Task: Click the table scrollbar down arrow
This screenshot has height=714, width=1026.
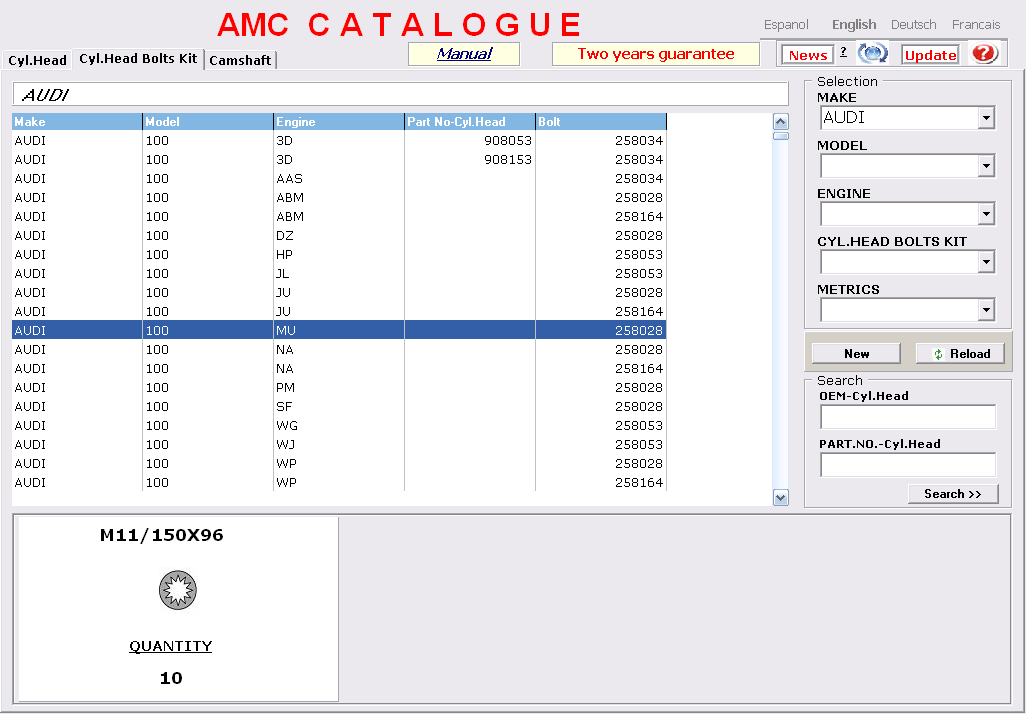Action: tap(781, 497)
